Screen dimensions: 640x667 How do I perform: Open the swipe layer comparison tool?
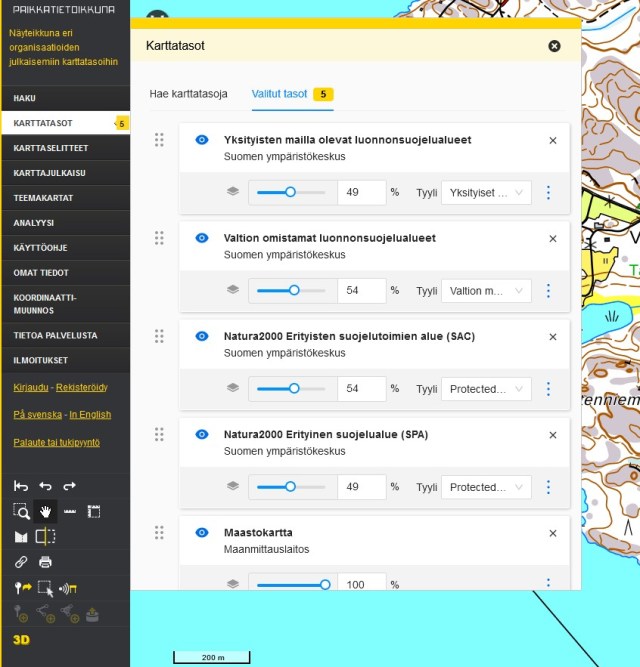coord(45,537)
